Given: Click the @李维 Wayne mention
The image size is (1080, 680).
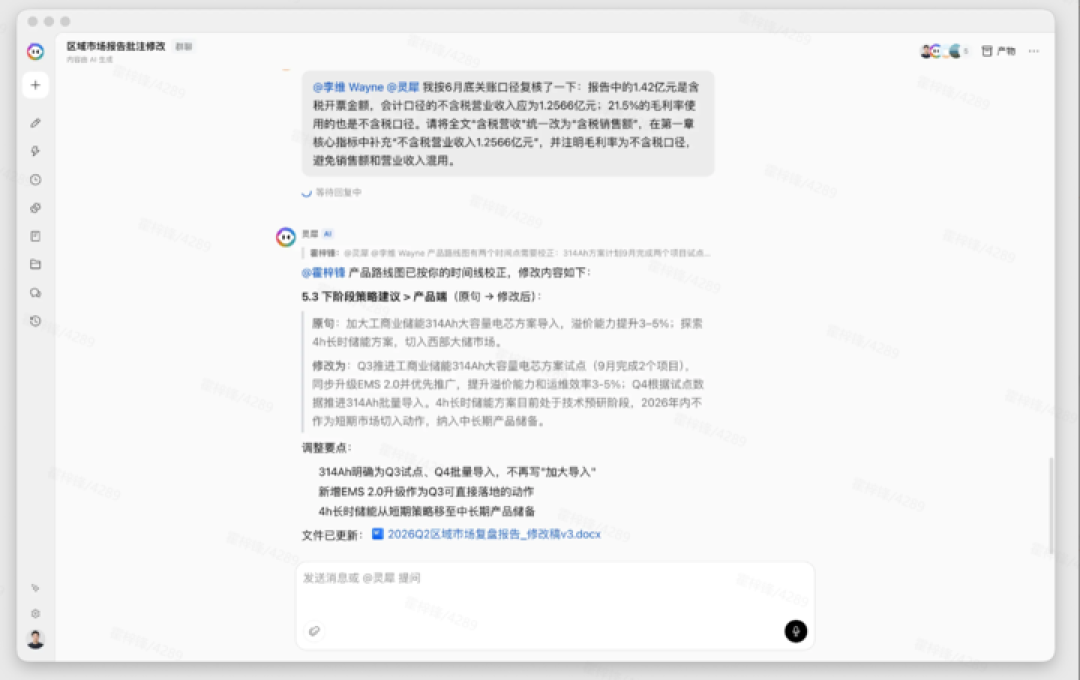Looking at the screenshot, I should tap(348, 87).
